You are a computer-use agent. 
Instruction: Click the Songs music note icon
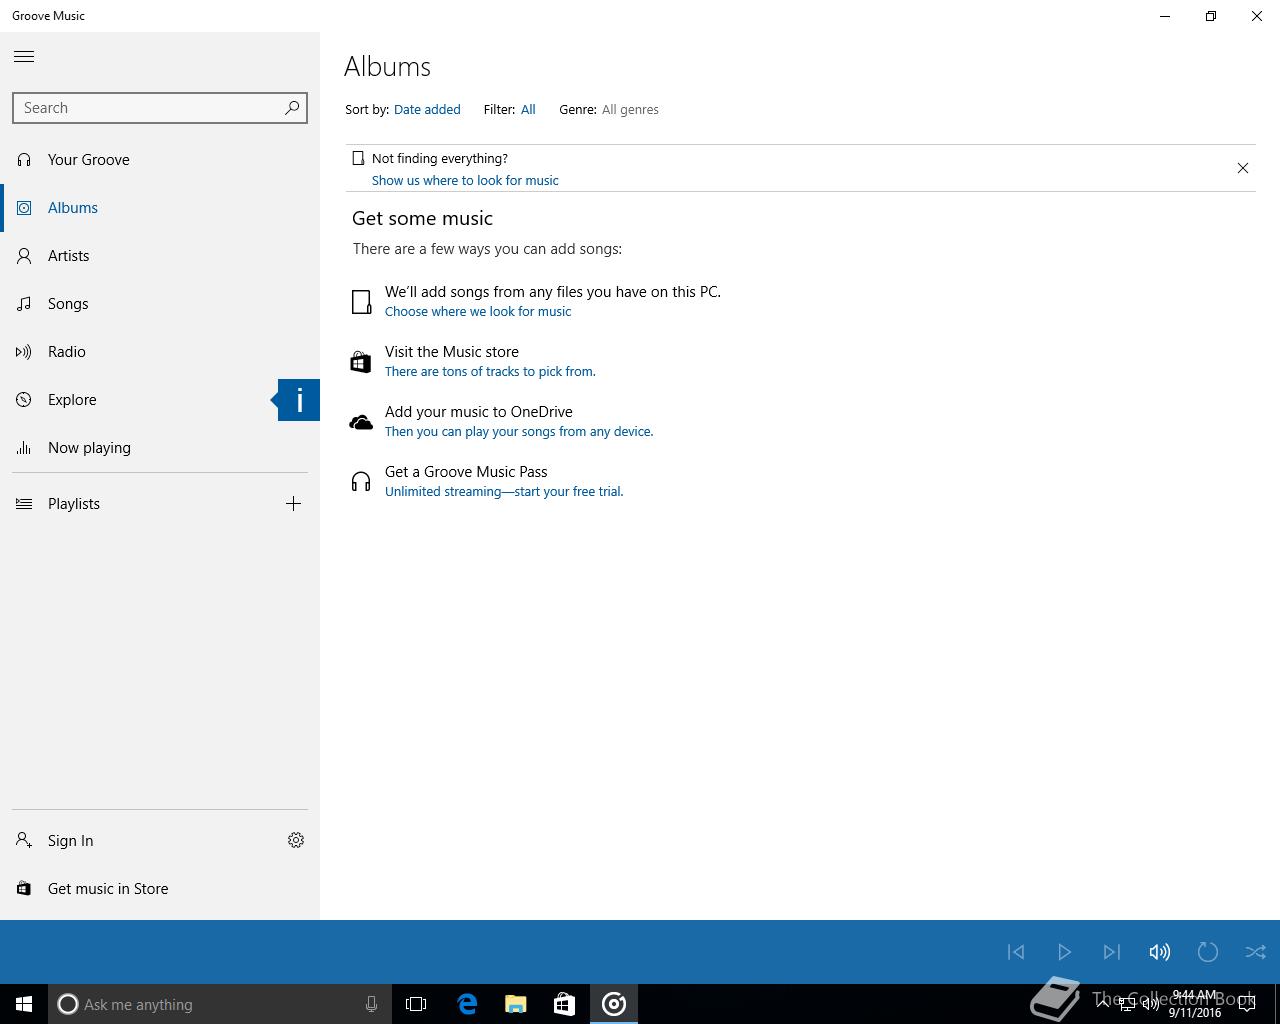click(24, 304)
